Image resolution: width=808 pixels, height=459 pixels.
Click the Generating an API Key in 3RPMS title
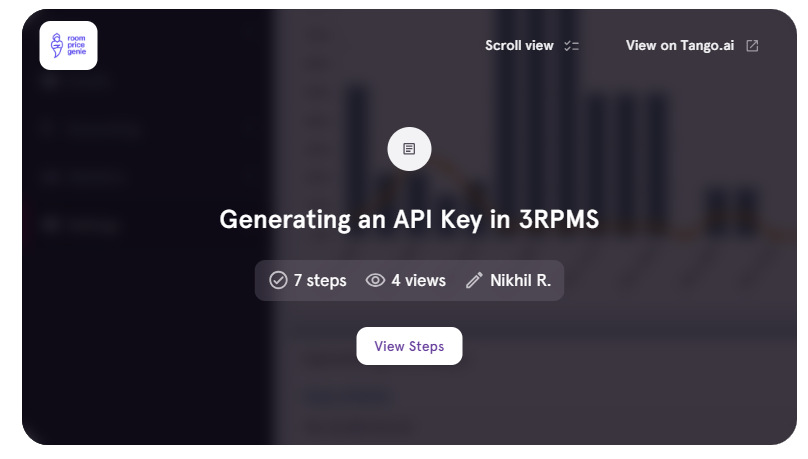click(x=409, y=220)
